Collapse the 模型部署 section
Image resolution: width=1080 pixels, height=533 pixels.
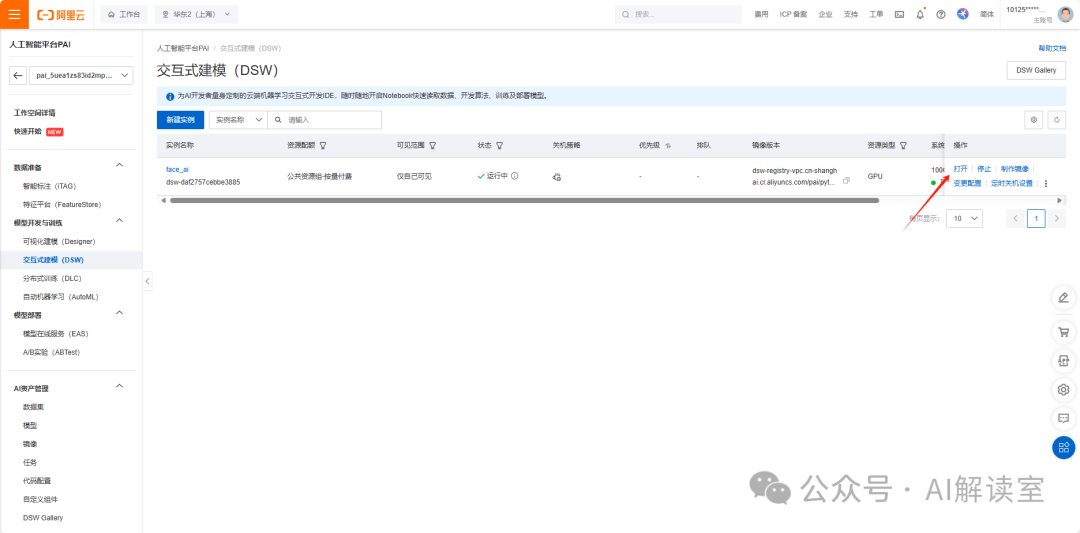click(x=119, y=313)
